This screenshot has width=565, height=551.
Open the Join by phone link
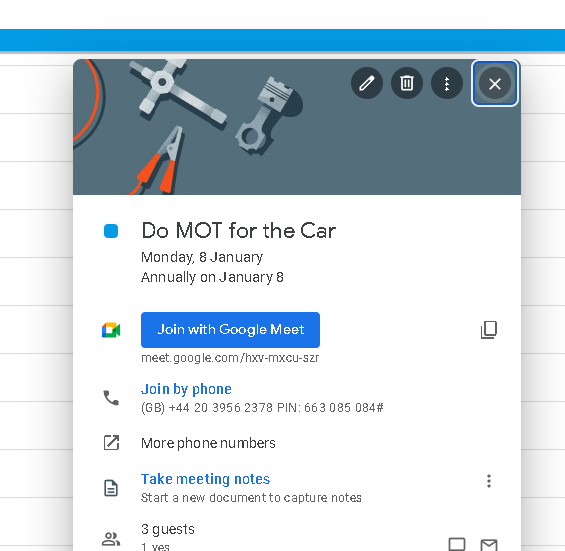186,389
